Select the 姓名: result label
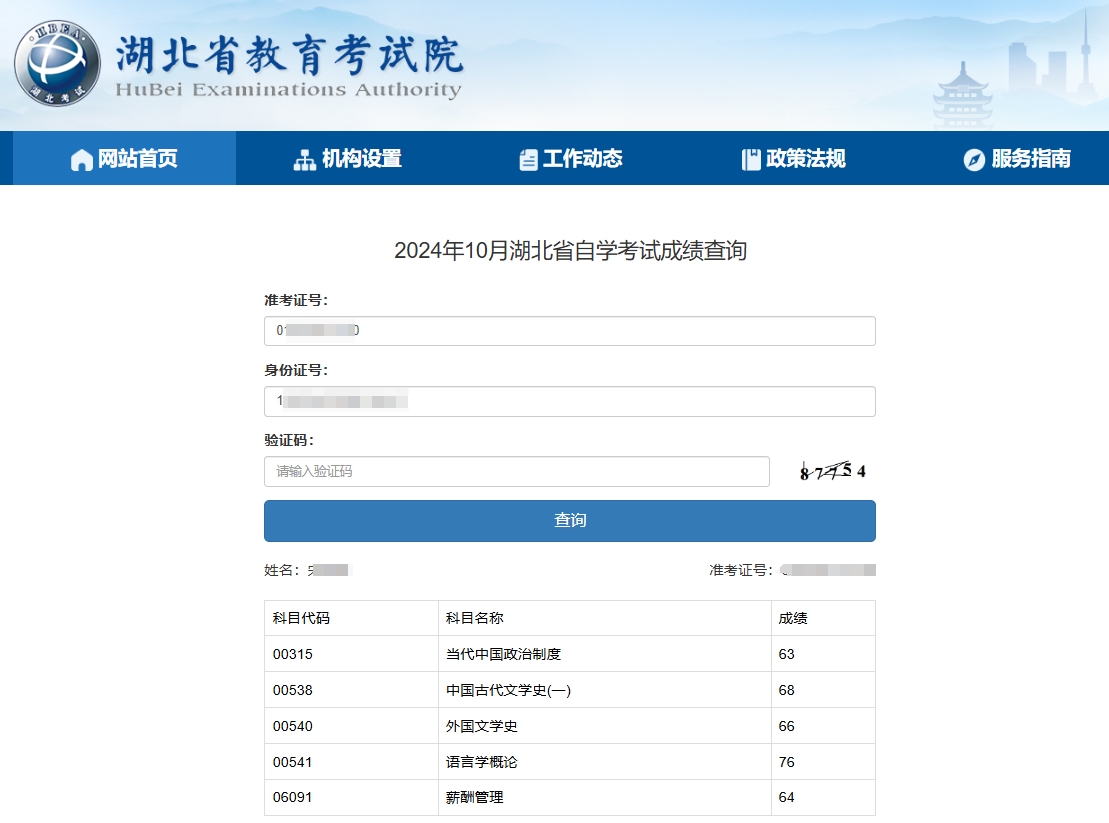 click(x=282, y=570)
